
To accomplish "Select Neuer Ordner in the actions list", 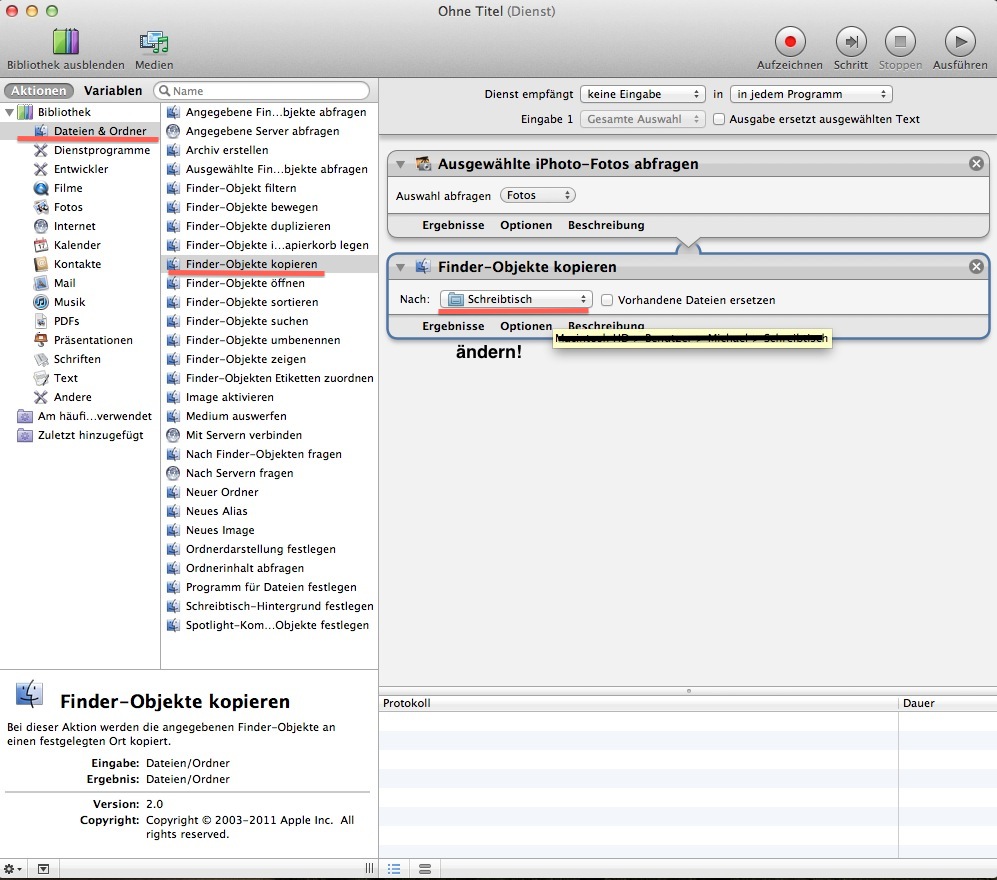I will 222,492.
